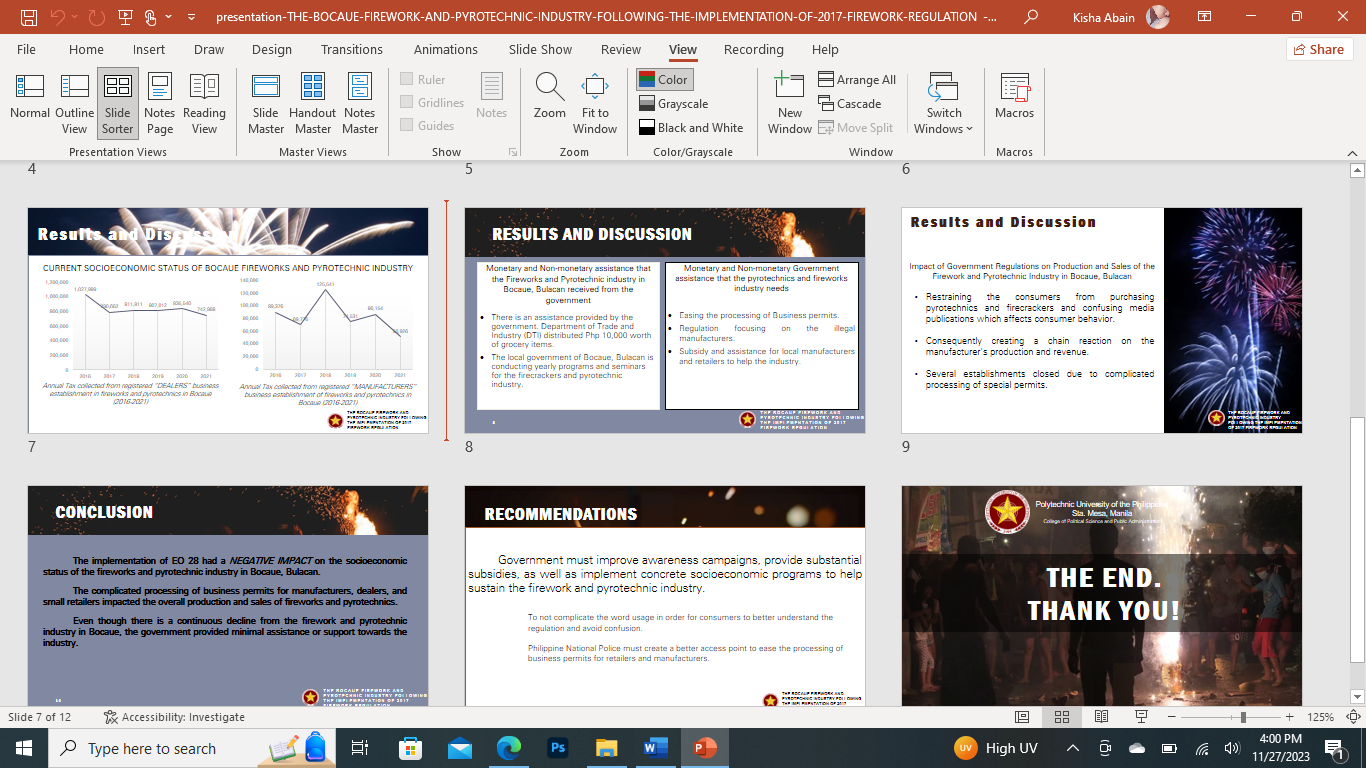Open the Transitions tab
Image resolution: width=1366 pixels, height=768 pixels.
pos(351,49)
